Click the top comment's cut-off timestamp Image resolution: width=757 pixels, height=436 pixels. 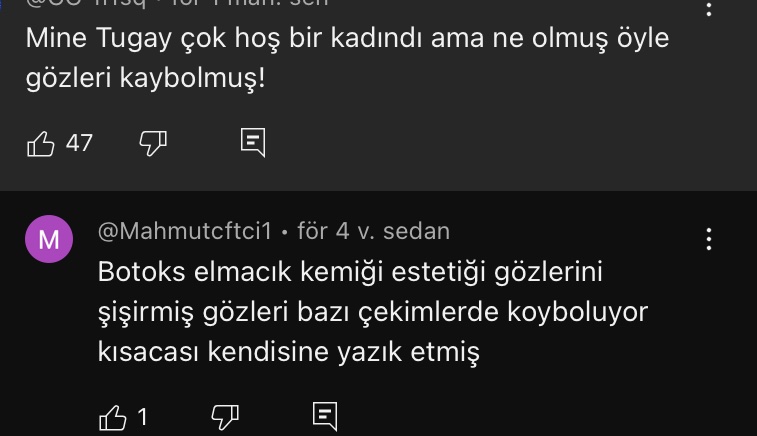pos(250,3)
